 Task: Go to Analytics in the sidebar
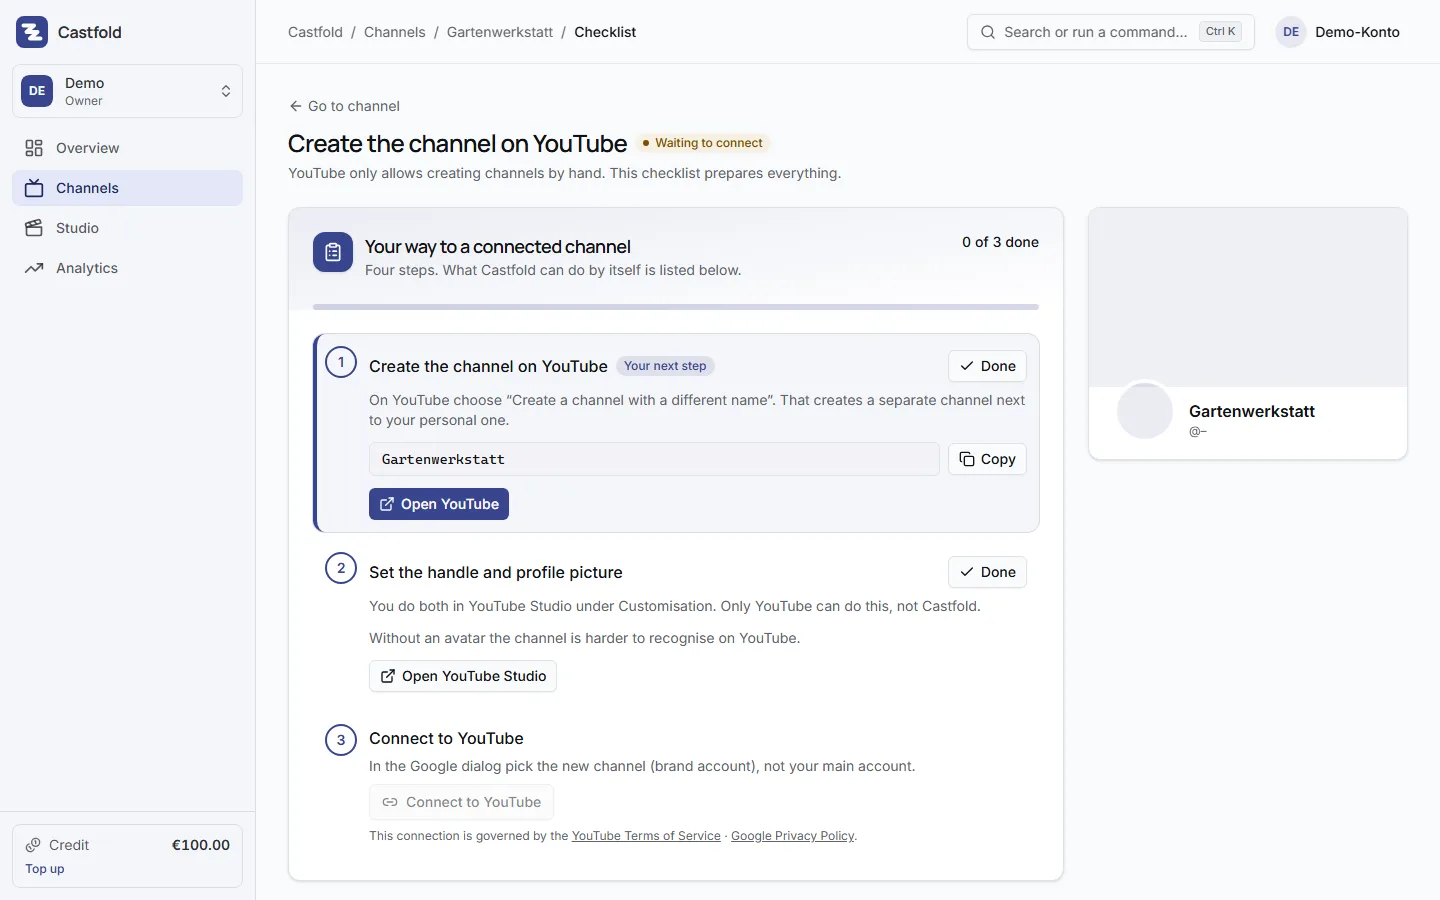tap(127, 268)
